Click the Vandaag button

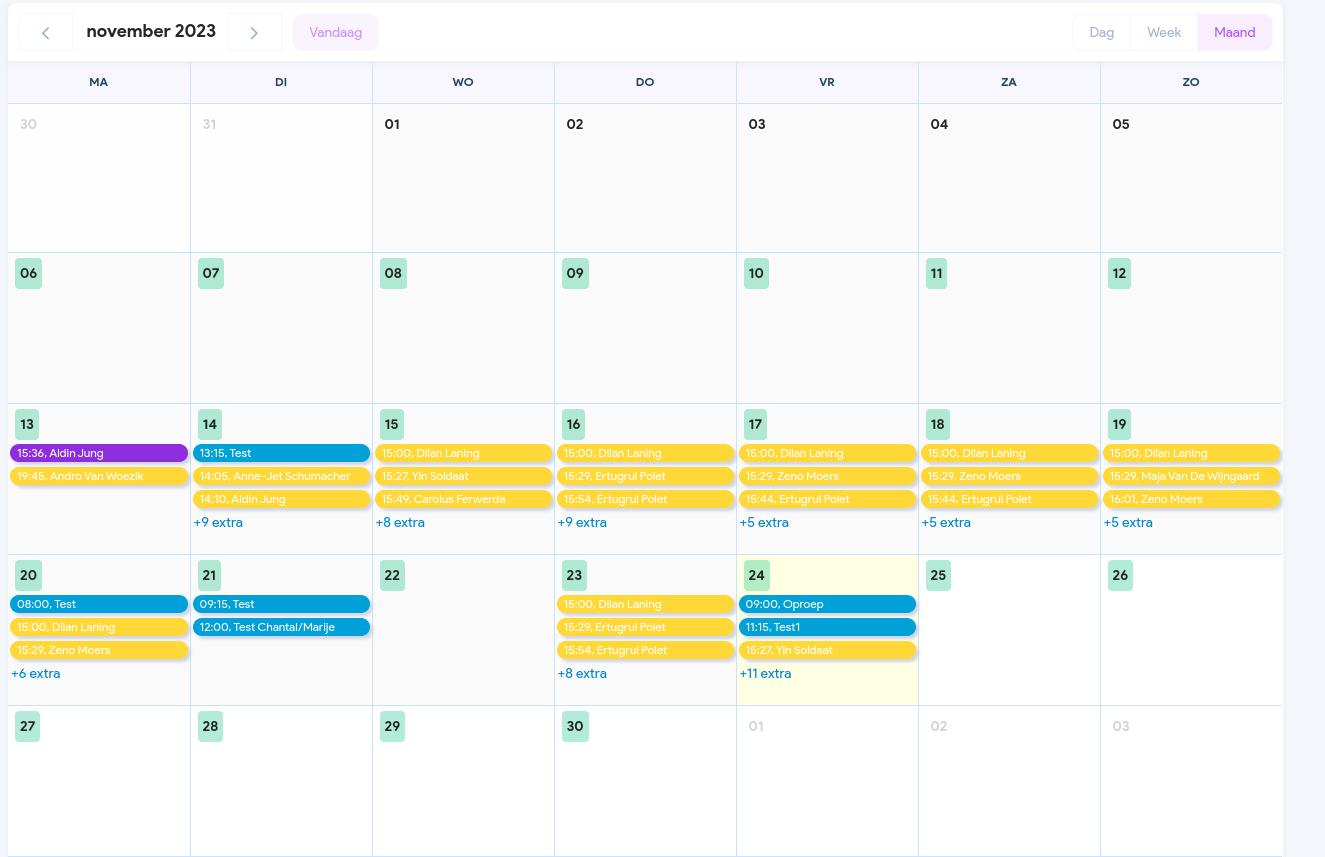pos(335,32)
